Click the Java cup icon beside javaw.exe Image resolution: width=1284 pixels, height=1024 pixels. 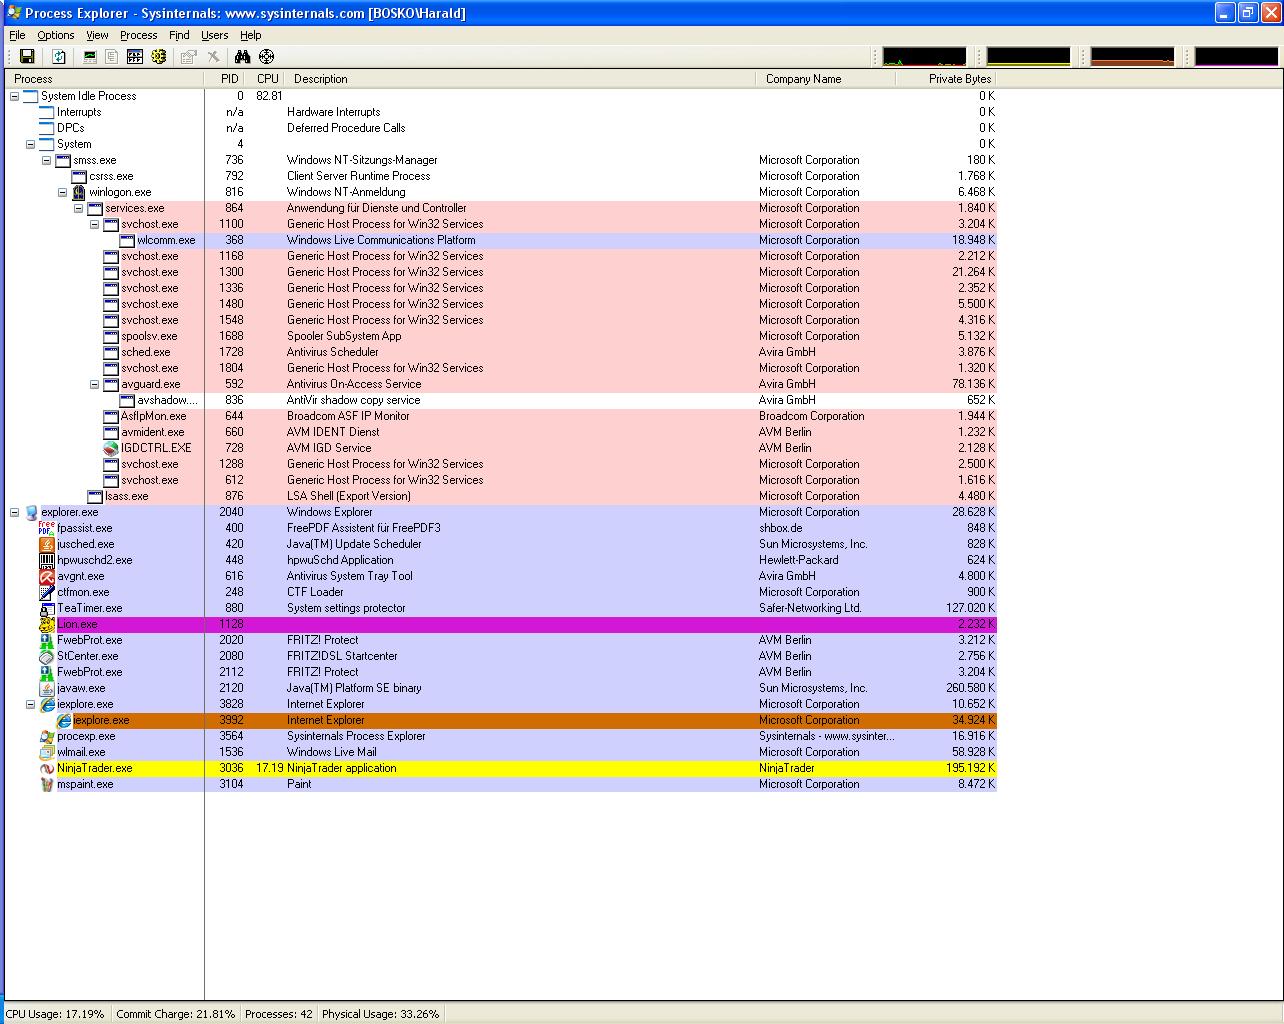[x=46, y=688]
